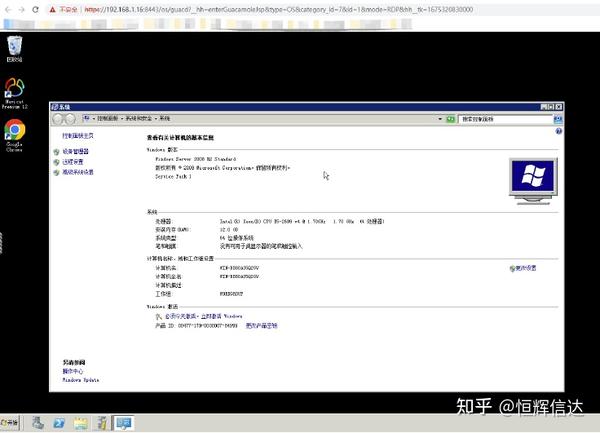Click the WORKGROUP workgroup value
600x433 pixels.
click(x=231, y=294)
